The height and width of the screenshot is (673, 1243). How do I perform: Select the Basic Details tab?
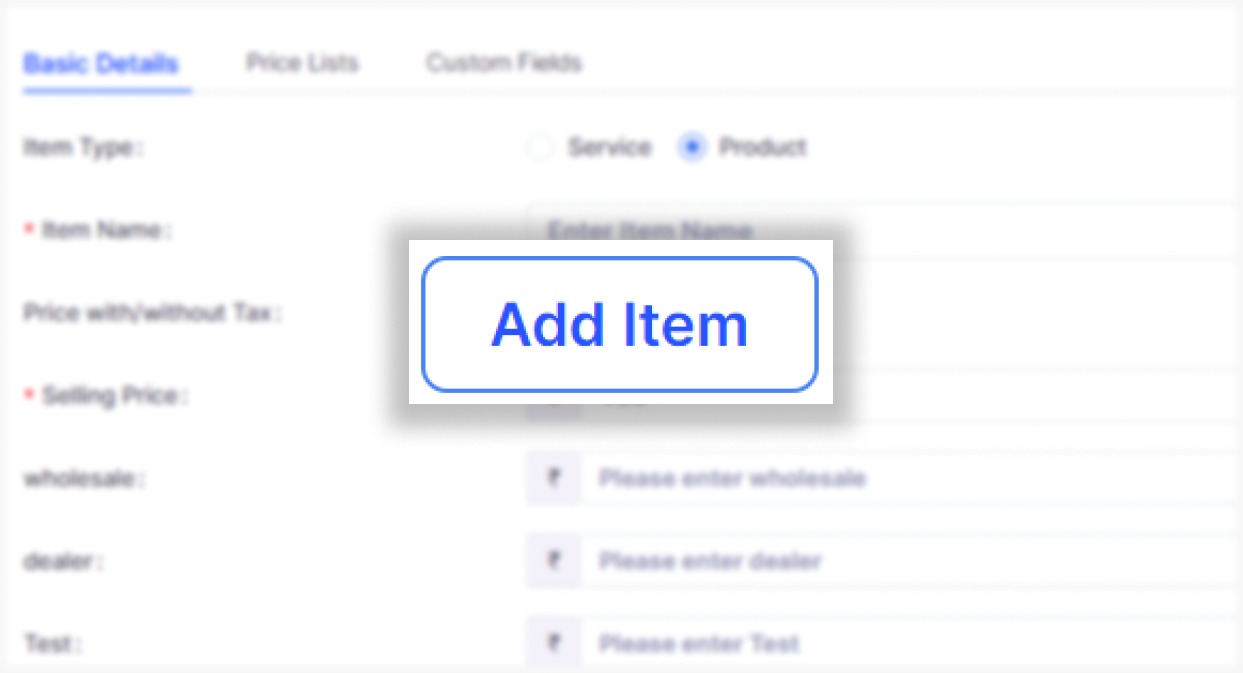[104, 62]
